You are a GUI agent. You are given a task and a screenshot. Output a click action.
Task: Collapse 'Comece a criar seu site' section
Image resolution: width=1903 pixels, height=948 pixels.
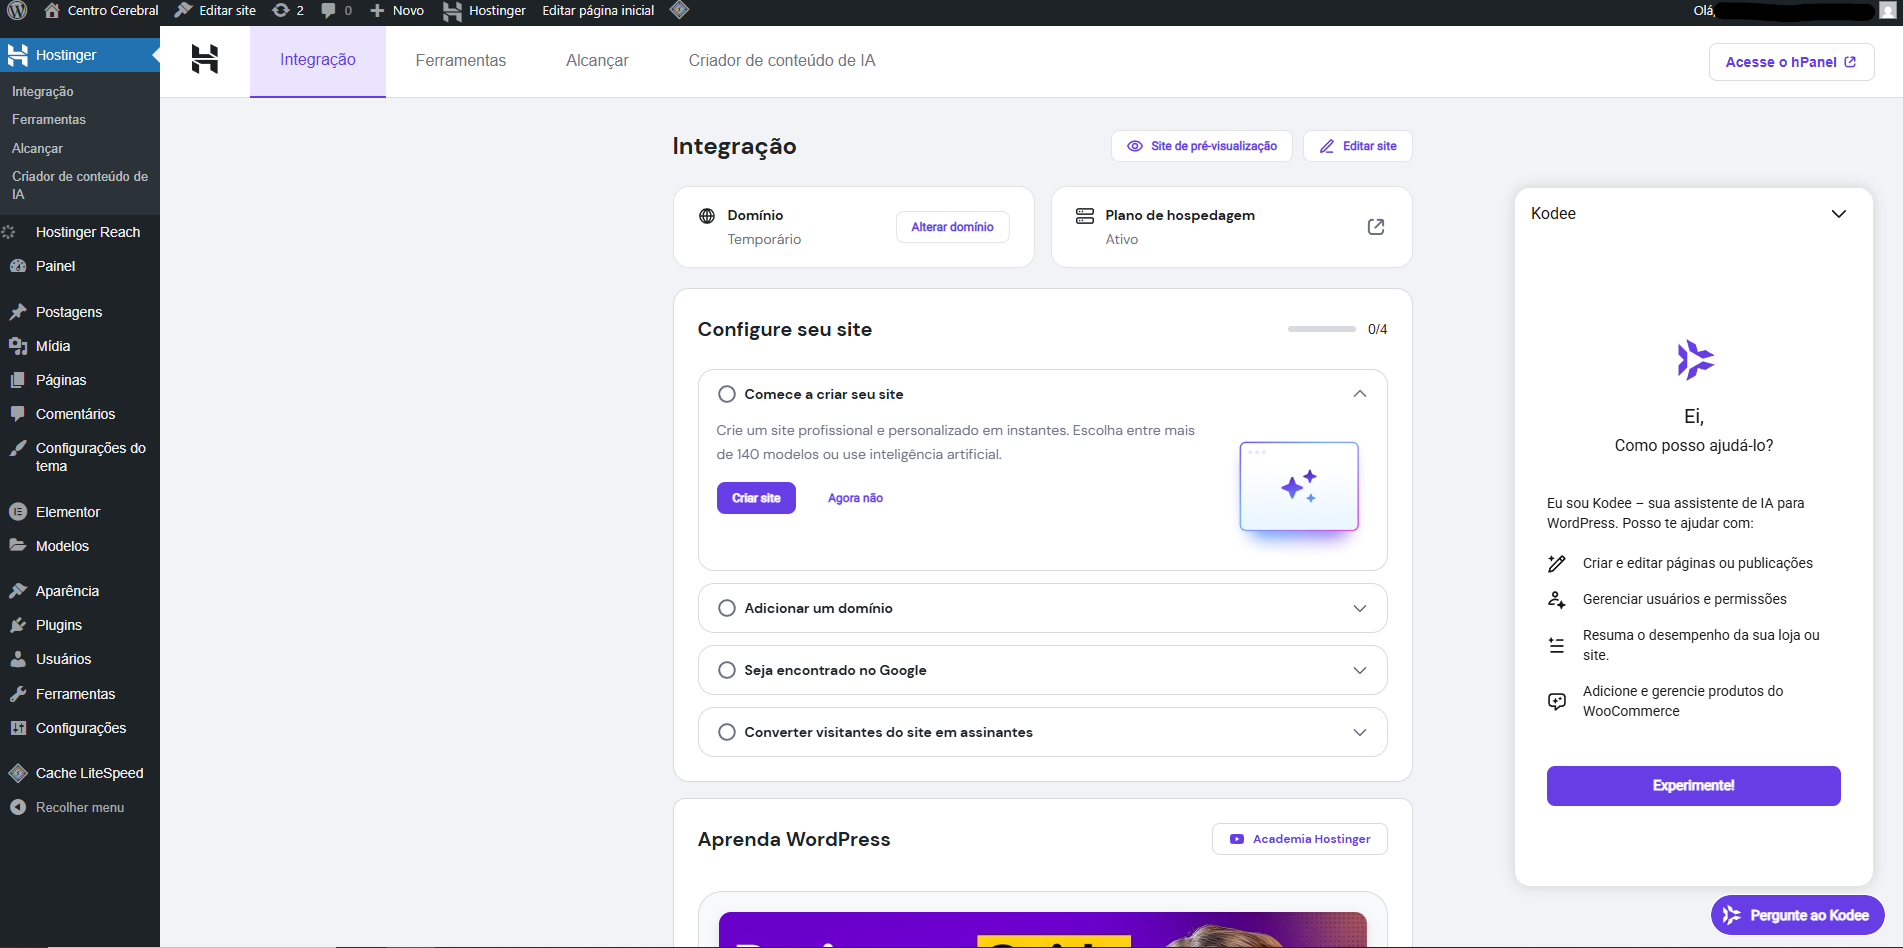pyautogui.click(x=1360, y=394)
